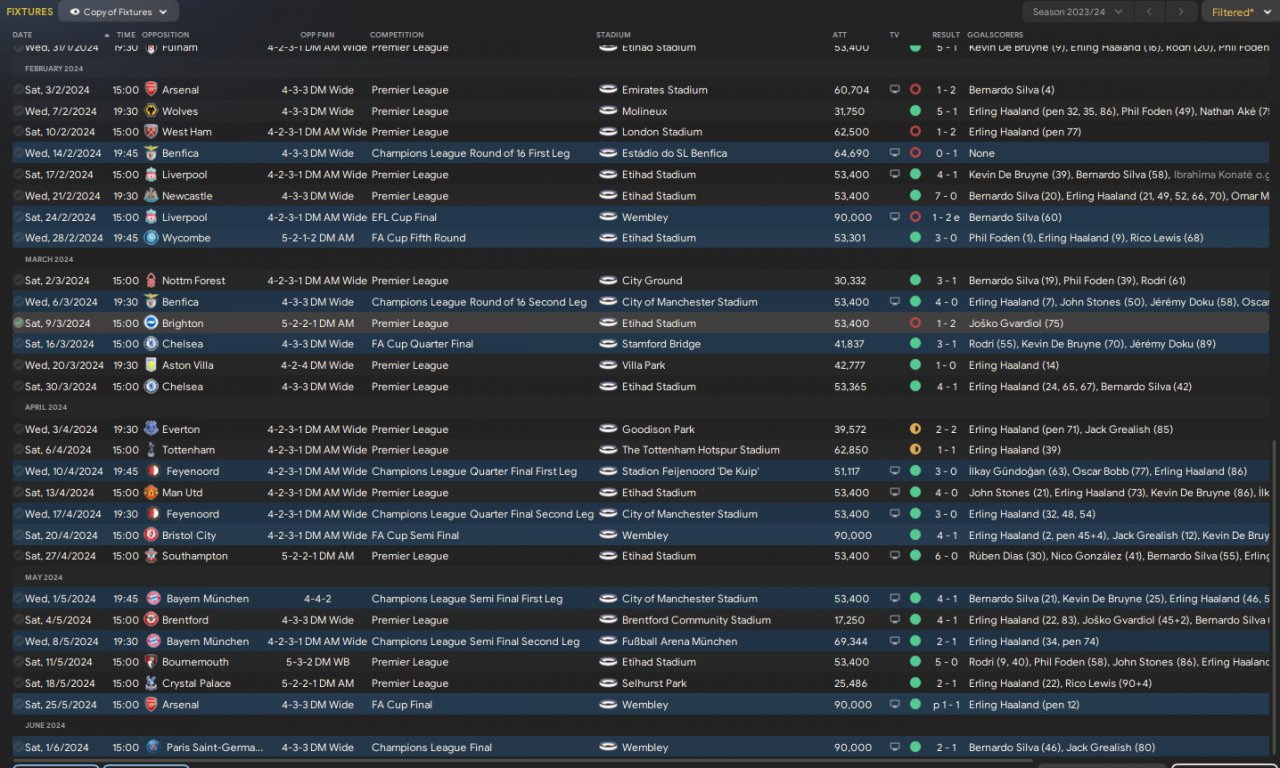Click the Wycombe club badge
This screenshot has width=1280, height=768.
[x=151, y=238]
